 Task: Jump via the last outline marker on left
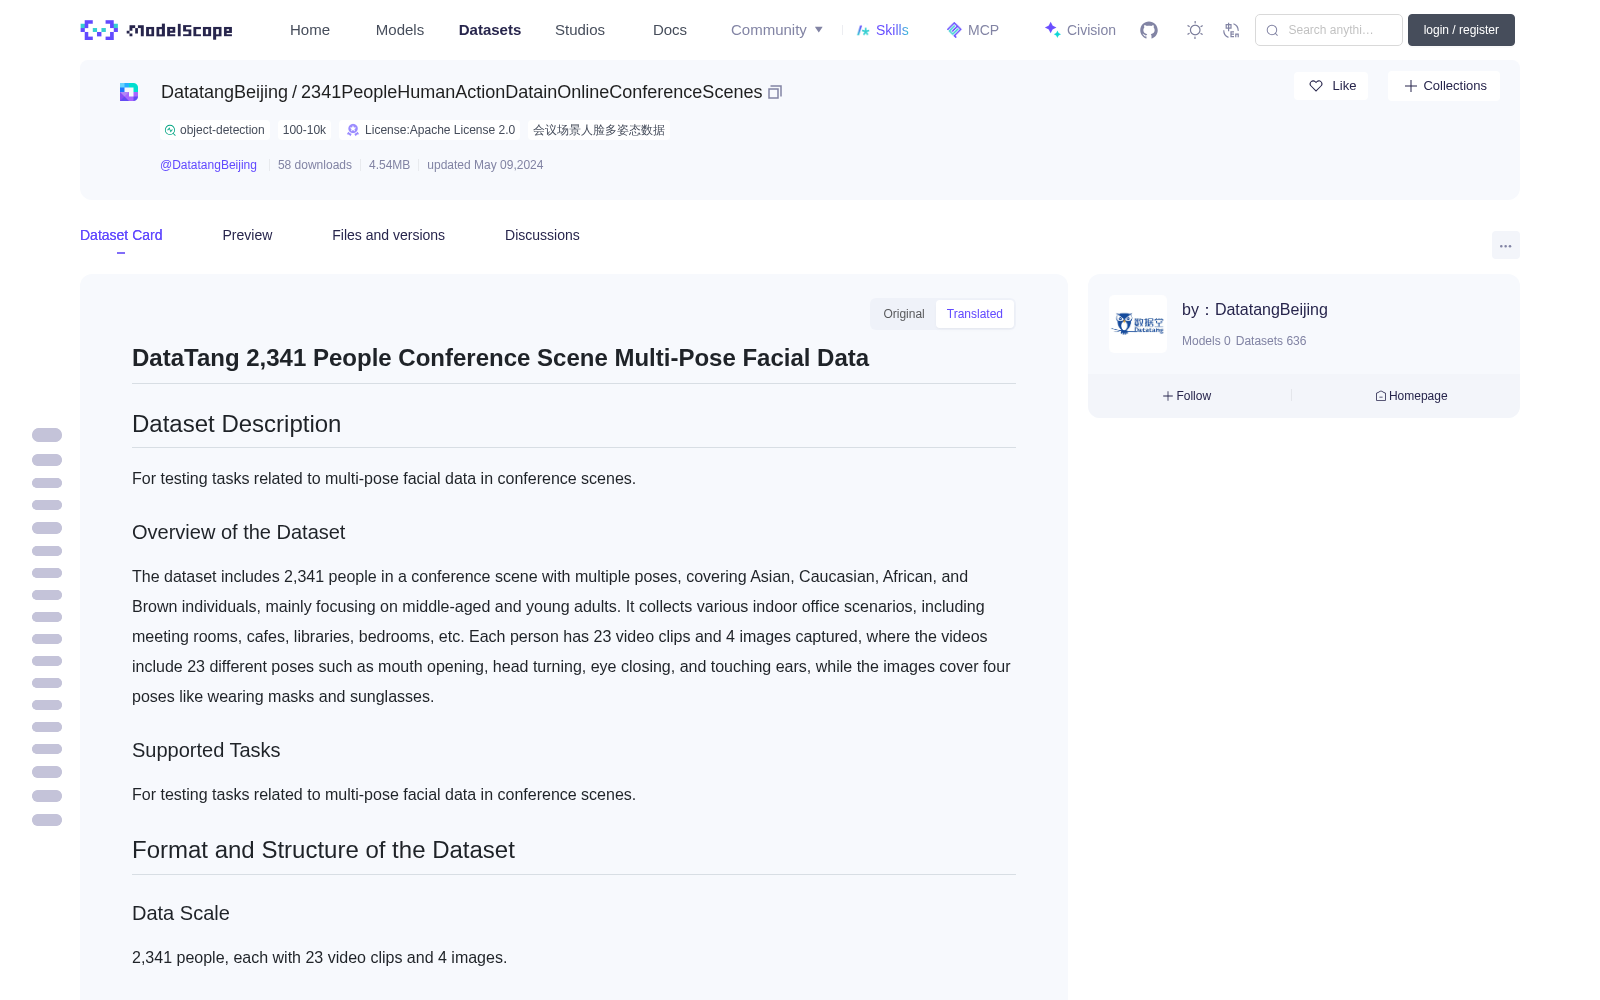47,820
